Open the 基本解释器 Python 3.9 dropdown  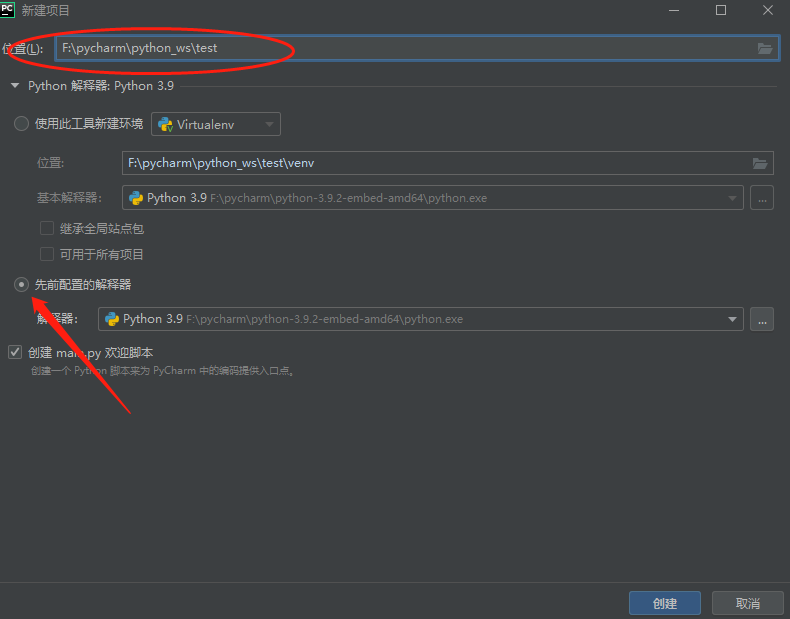(x=432, y=198)
